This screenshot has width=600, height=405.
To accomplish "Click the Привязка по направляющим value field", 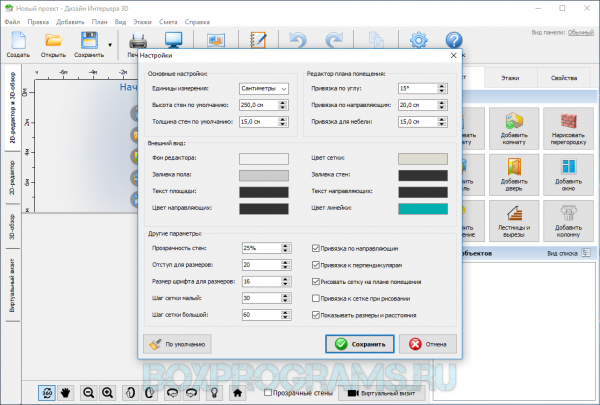I will (x=418, y=105).
